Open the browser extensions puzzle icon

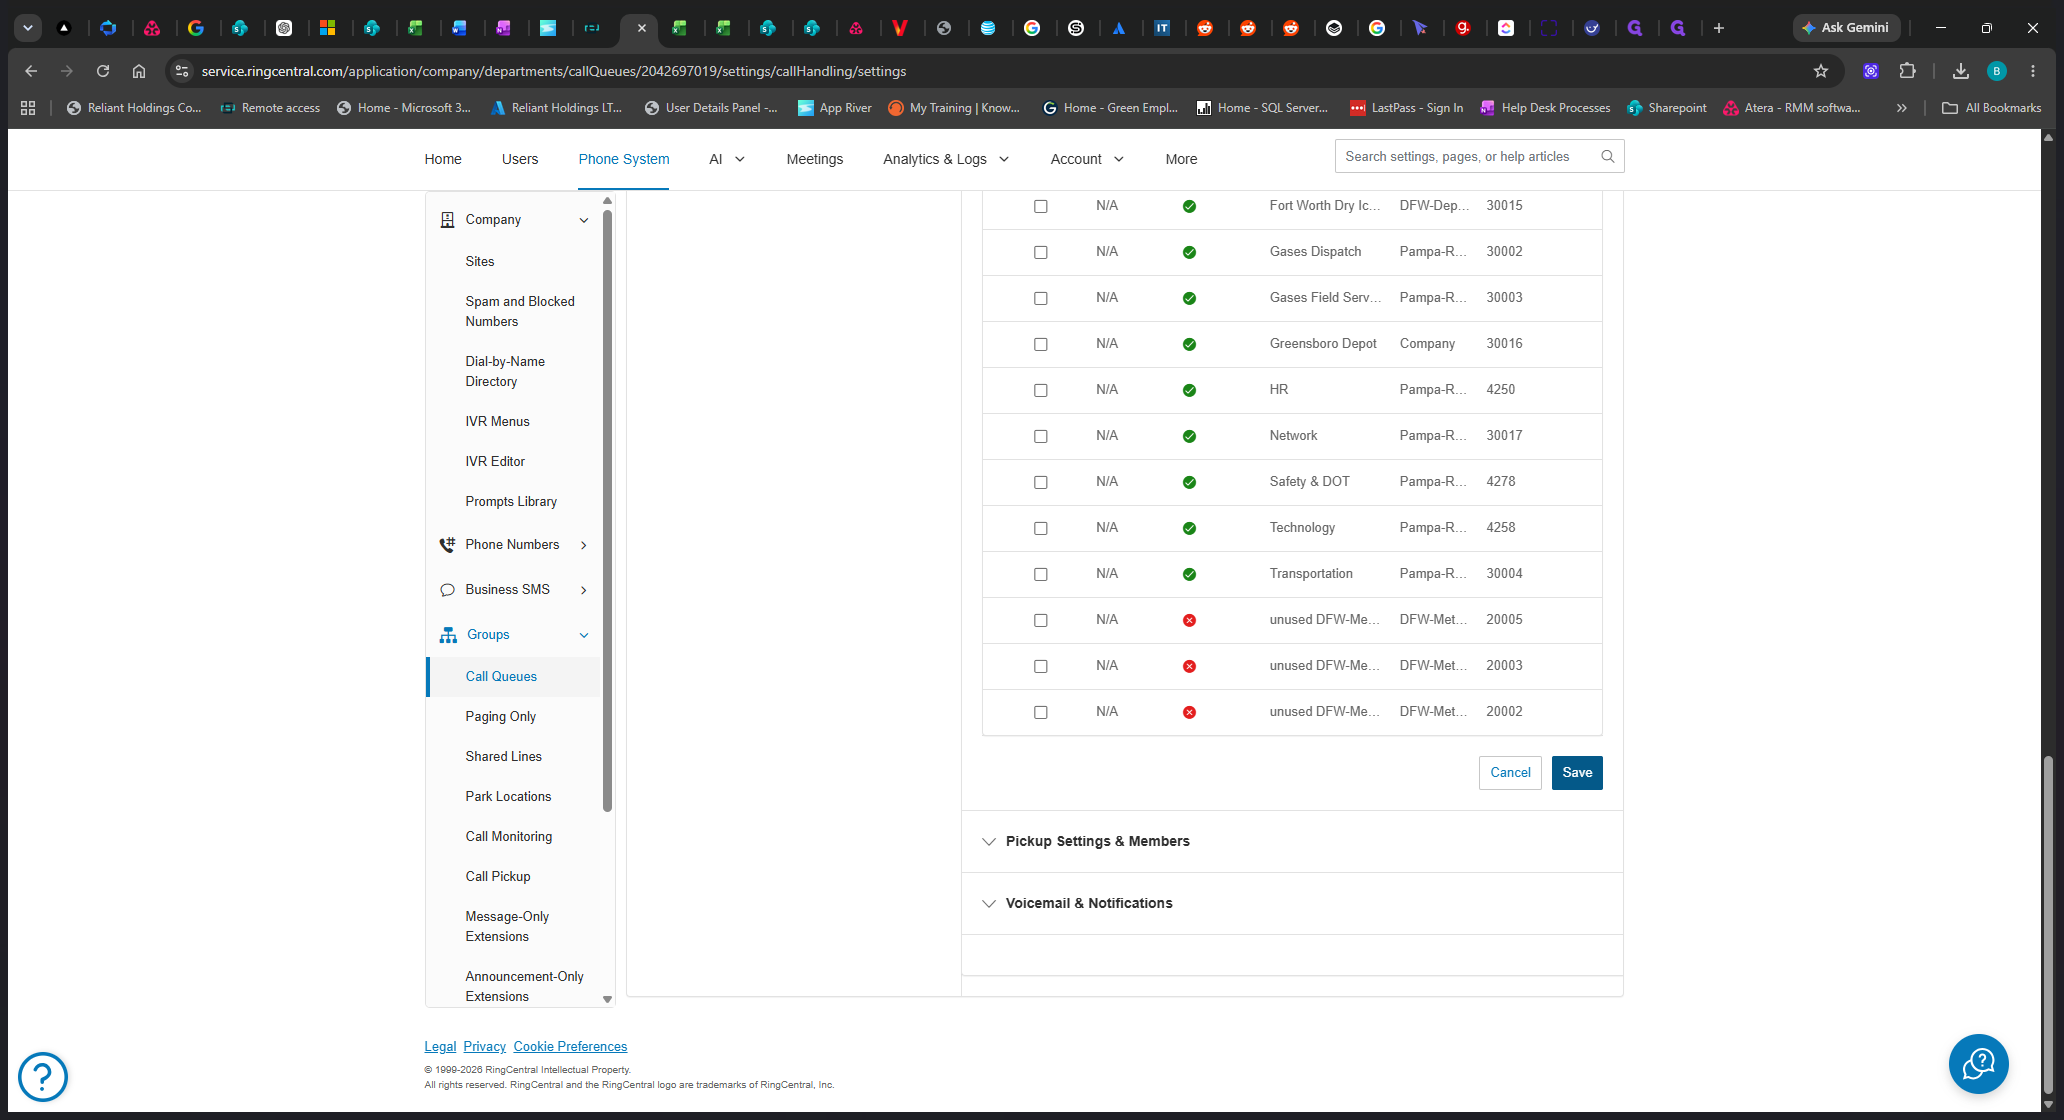[x=1908, y=71]
